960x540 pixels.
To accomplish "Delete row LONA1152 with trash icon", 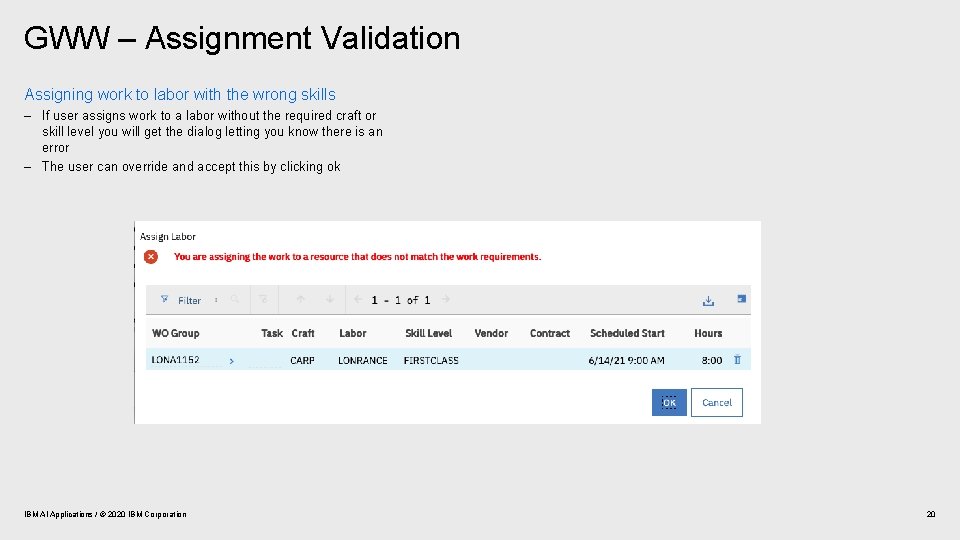I will coord(737,360).
